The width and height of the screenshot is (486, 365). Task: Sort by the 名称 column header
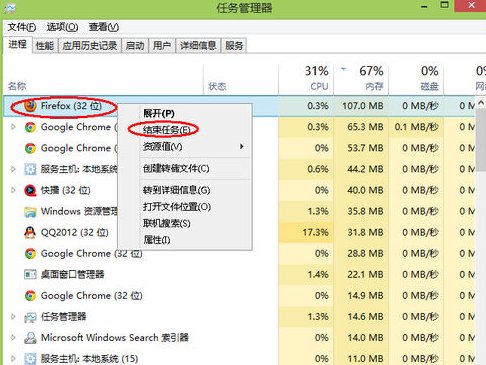103,79
